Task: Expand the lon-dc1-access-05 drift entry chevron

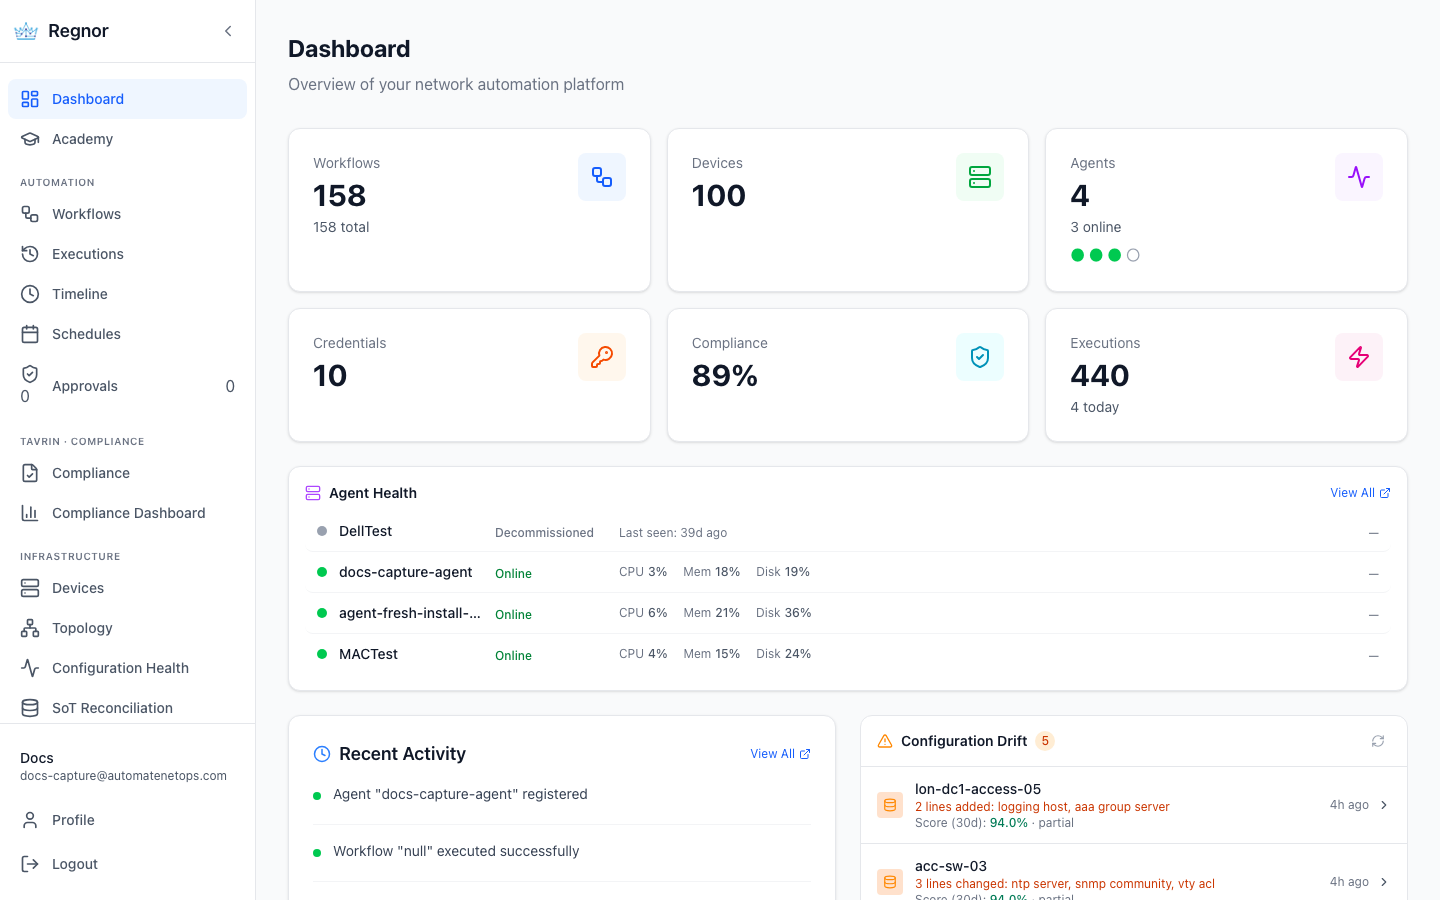Action: [x=1384, y=805]
